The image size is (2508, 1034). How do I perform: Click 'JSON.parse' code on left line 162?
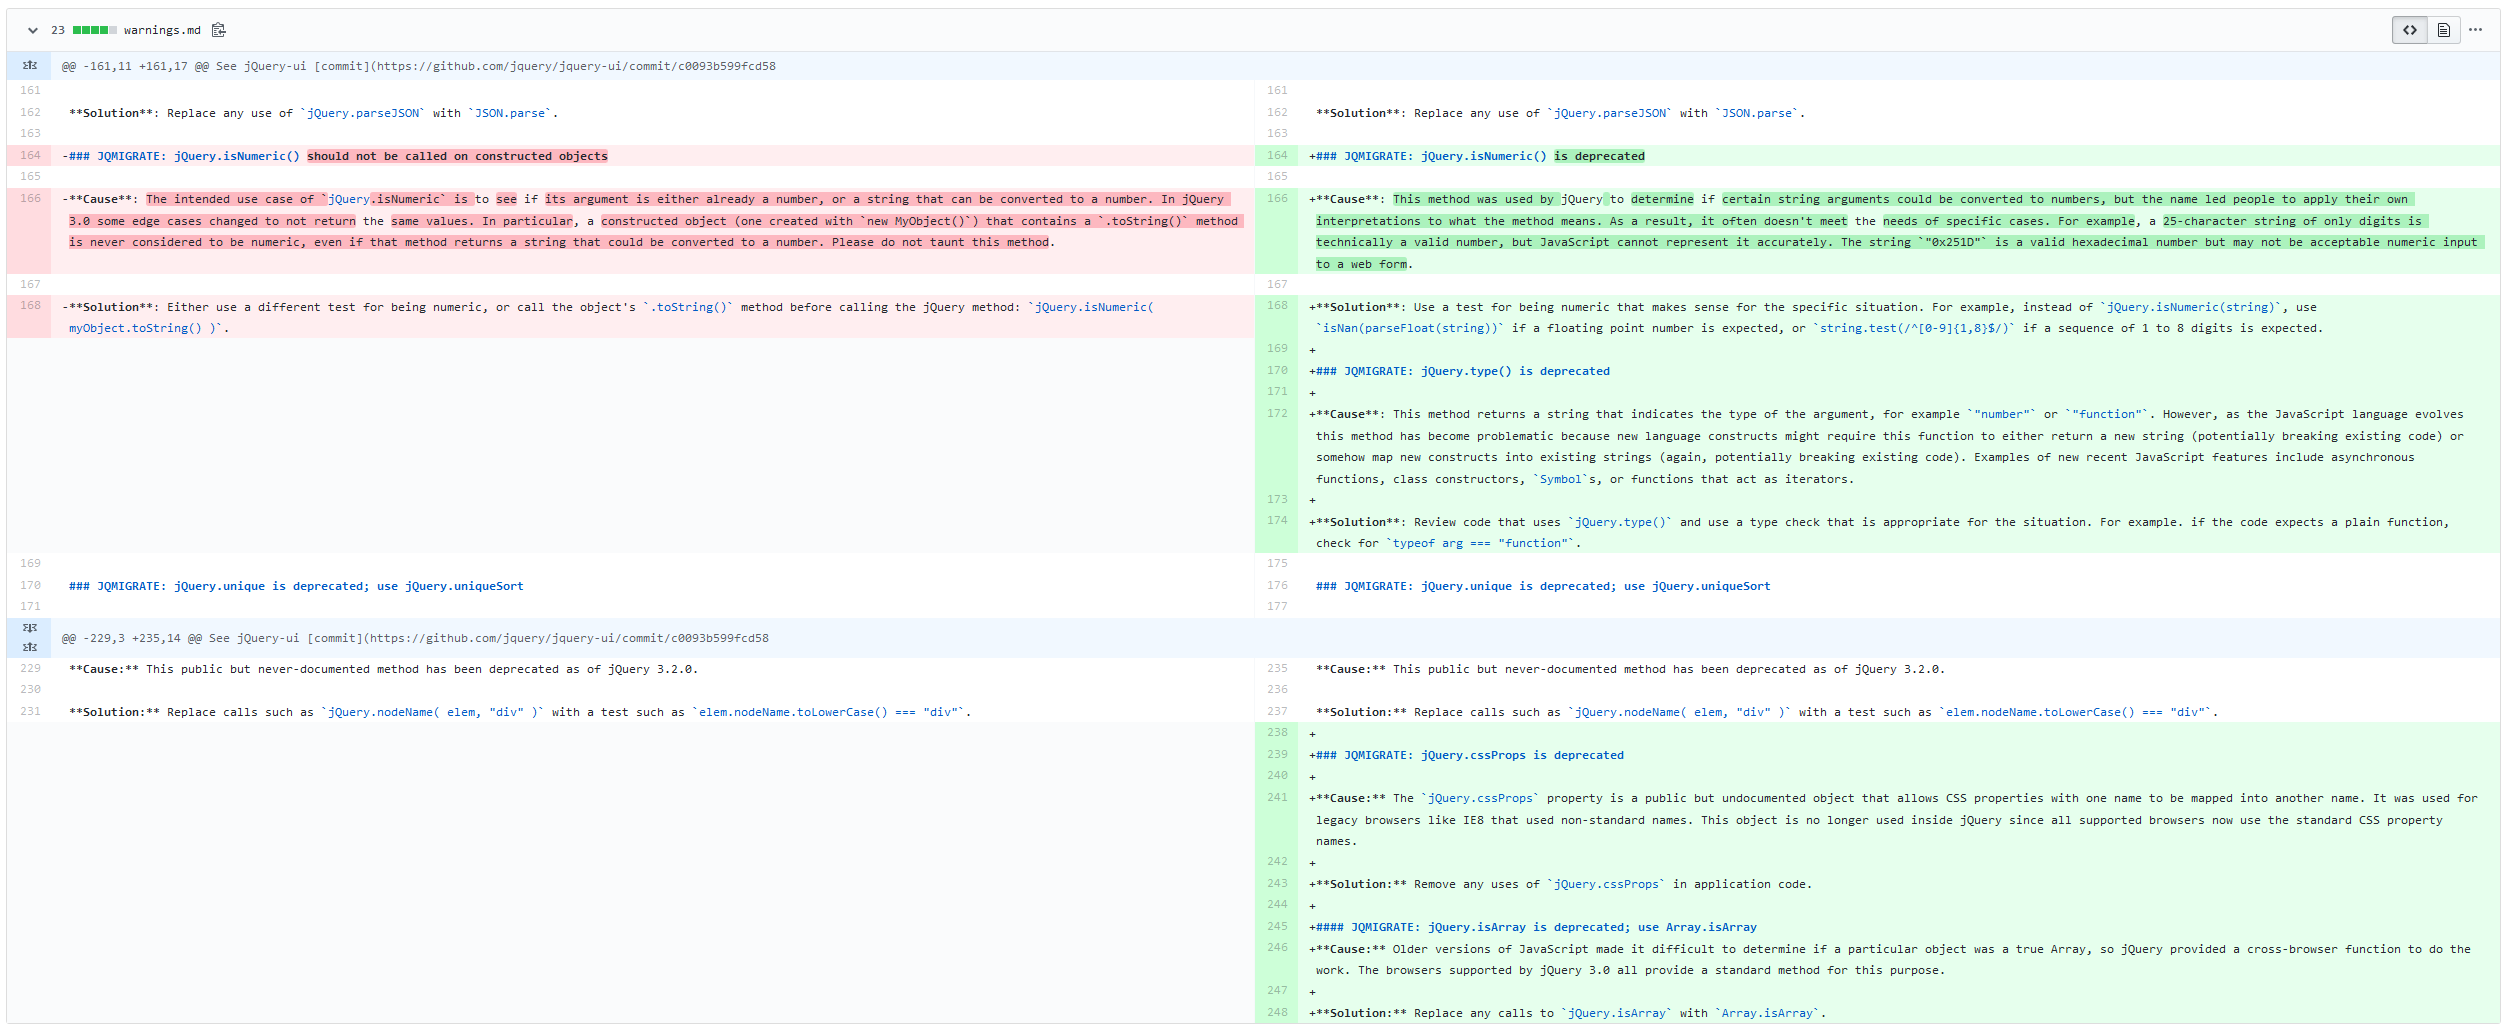pos(510,113)
